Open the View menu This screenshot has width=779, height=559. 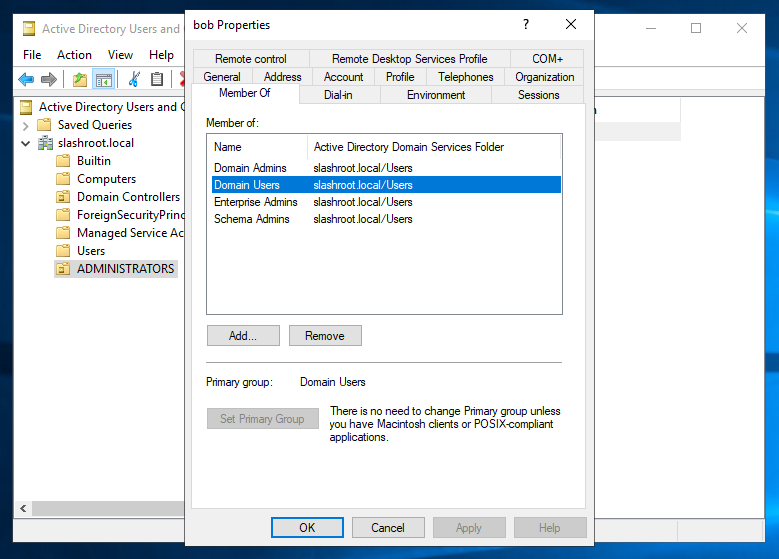click(x=120, y=55)
